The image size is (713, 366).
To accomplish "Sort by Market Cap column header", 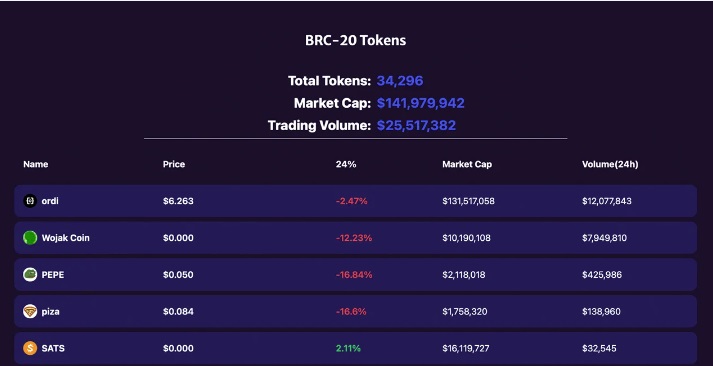I will click(467, 164).
